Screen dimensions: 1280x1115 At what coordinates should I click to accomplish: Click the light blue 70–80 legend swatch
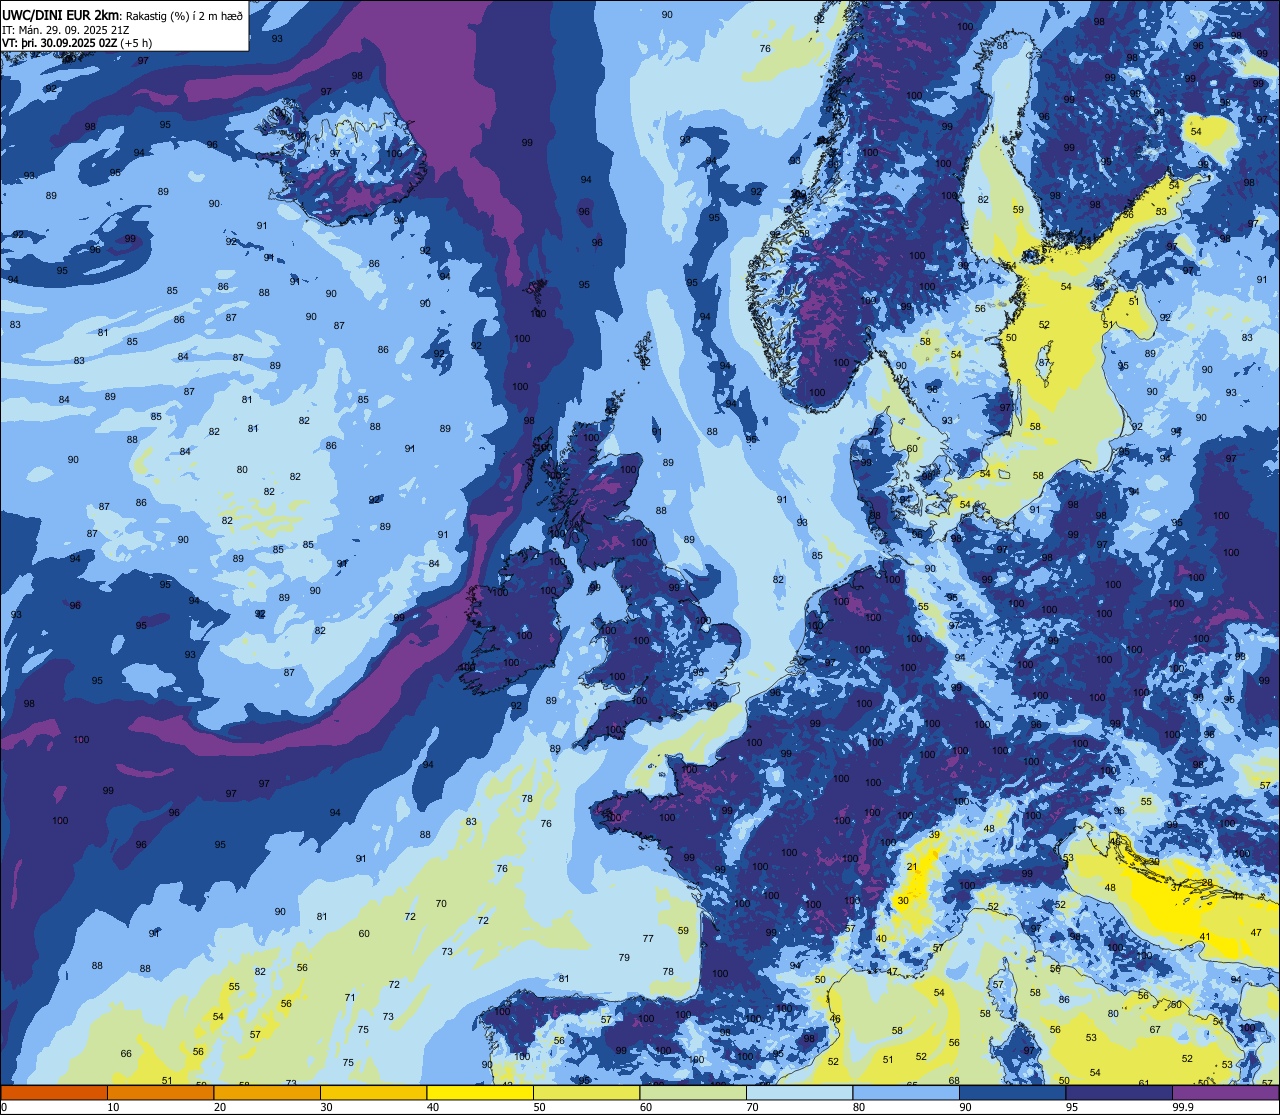(x=799, y=1092)
